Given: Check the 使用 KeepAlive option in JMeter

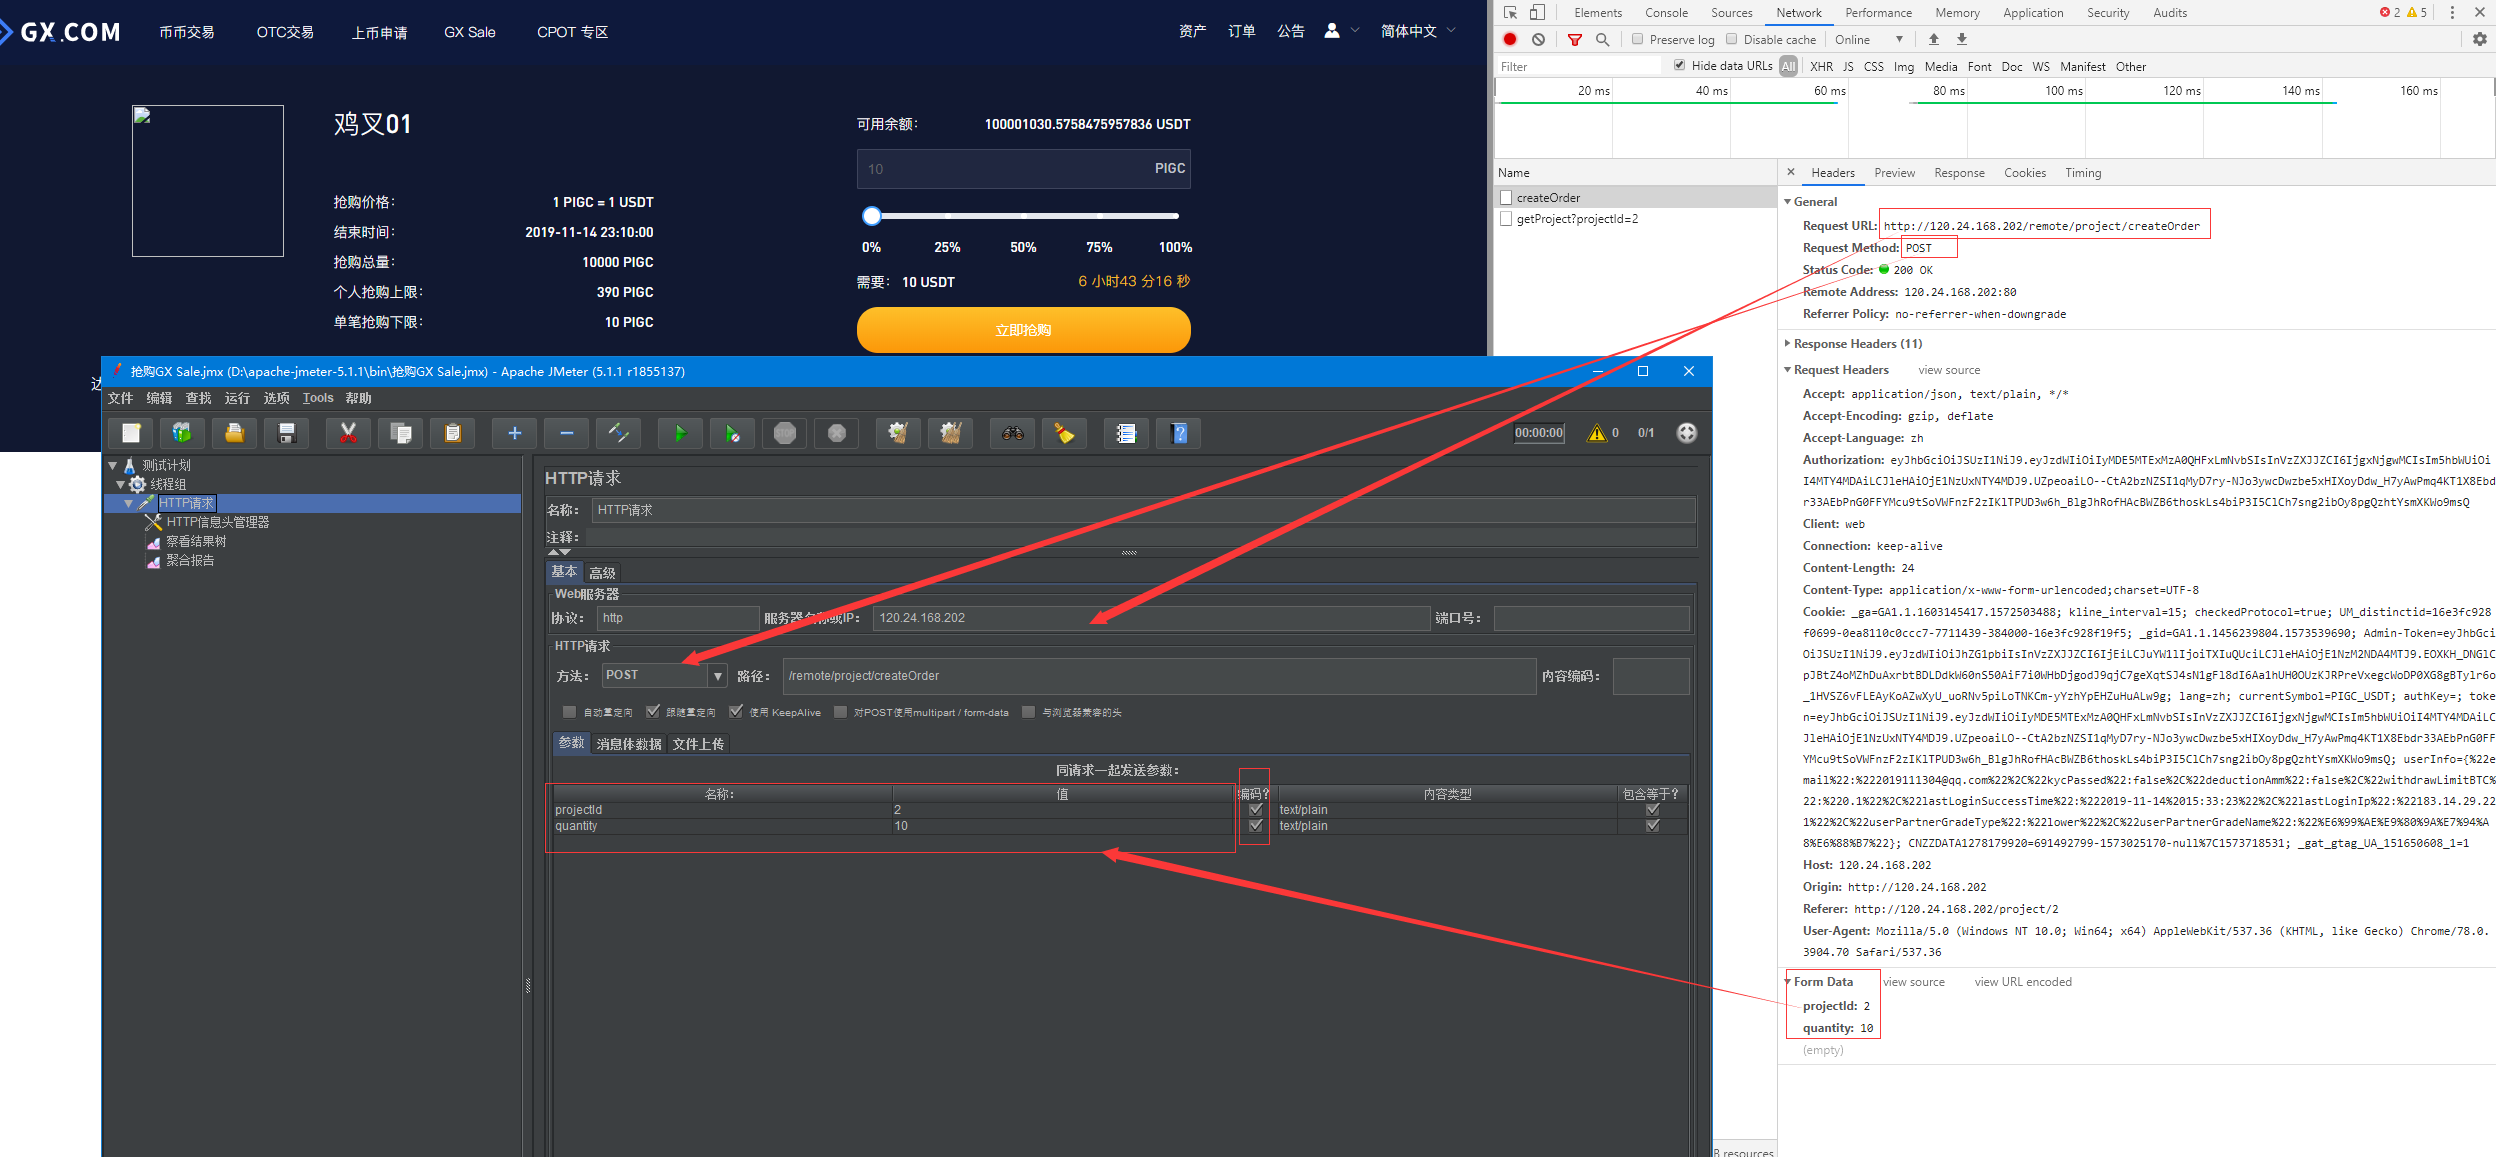Looking at the screenshot, I should click(x=737, y=712).
